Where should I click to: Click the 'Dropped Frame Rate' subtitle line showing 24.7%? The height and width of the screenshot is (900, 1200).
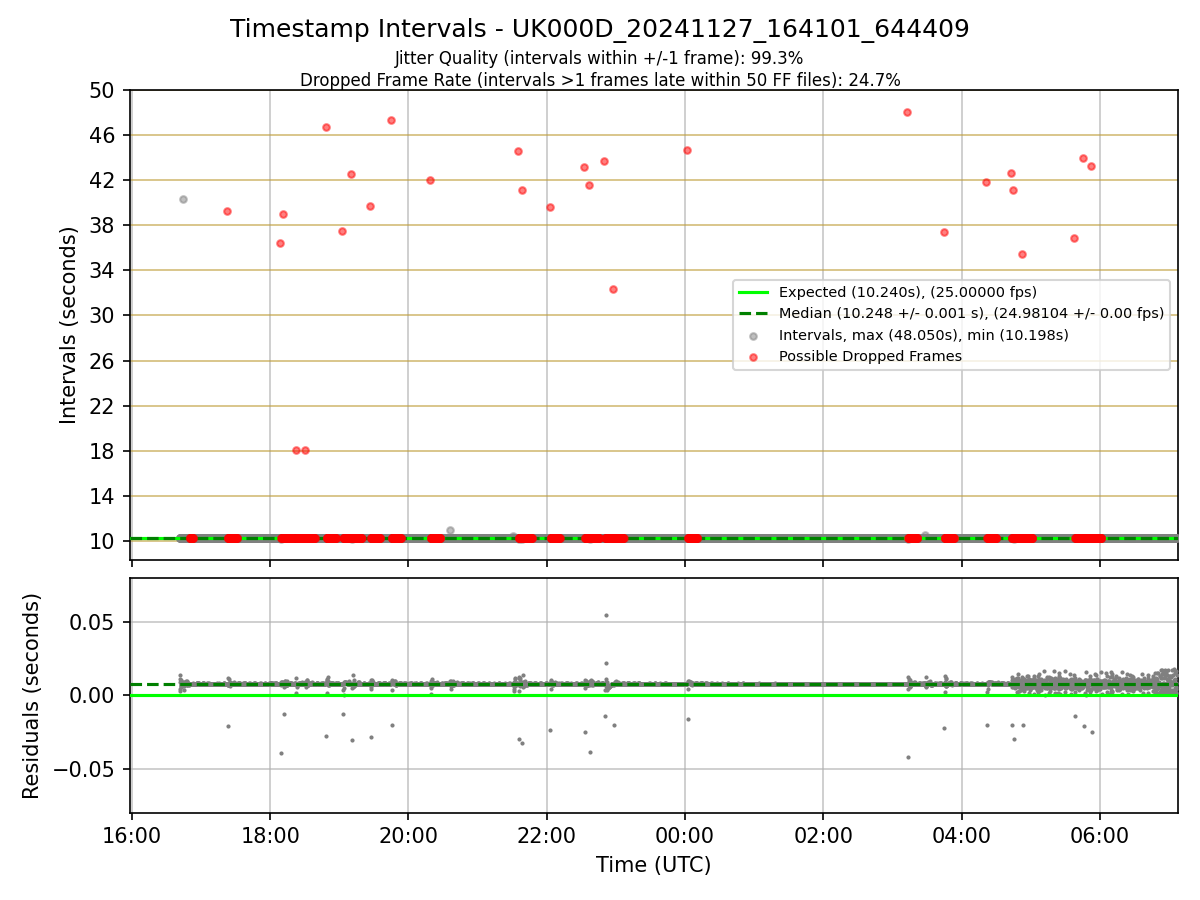click(x=600, y=80)
